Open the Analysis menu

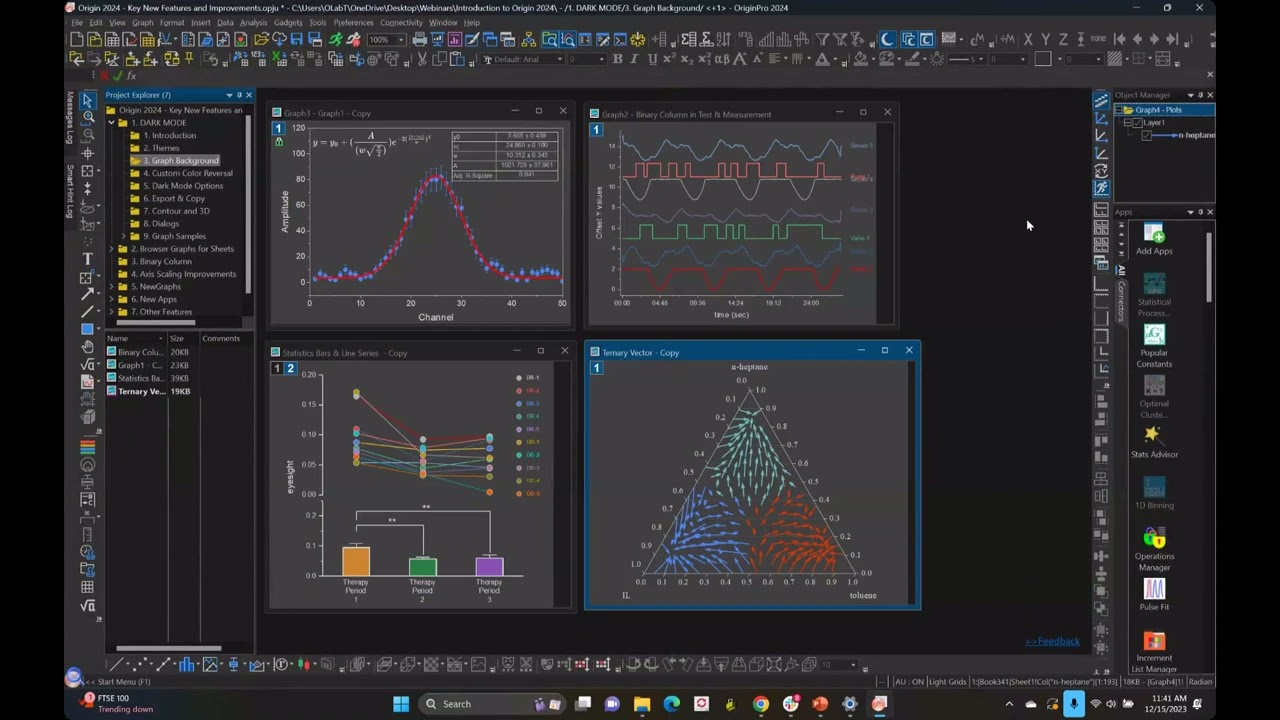253,22
